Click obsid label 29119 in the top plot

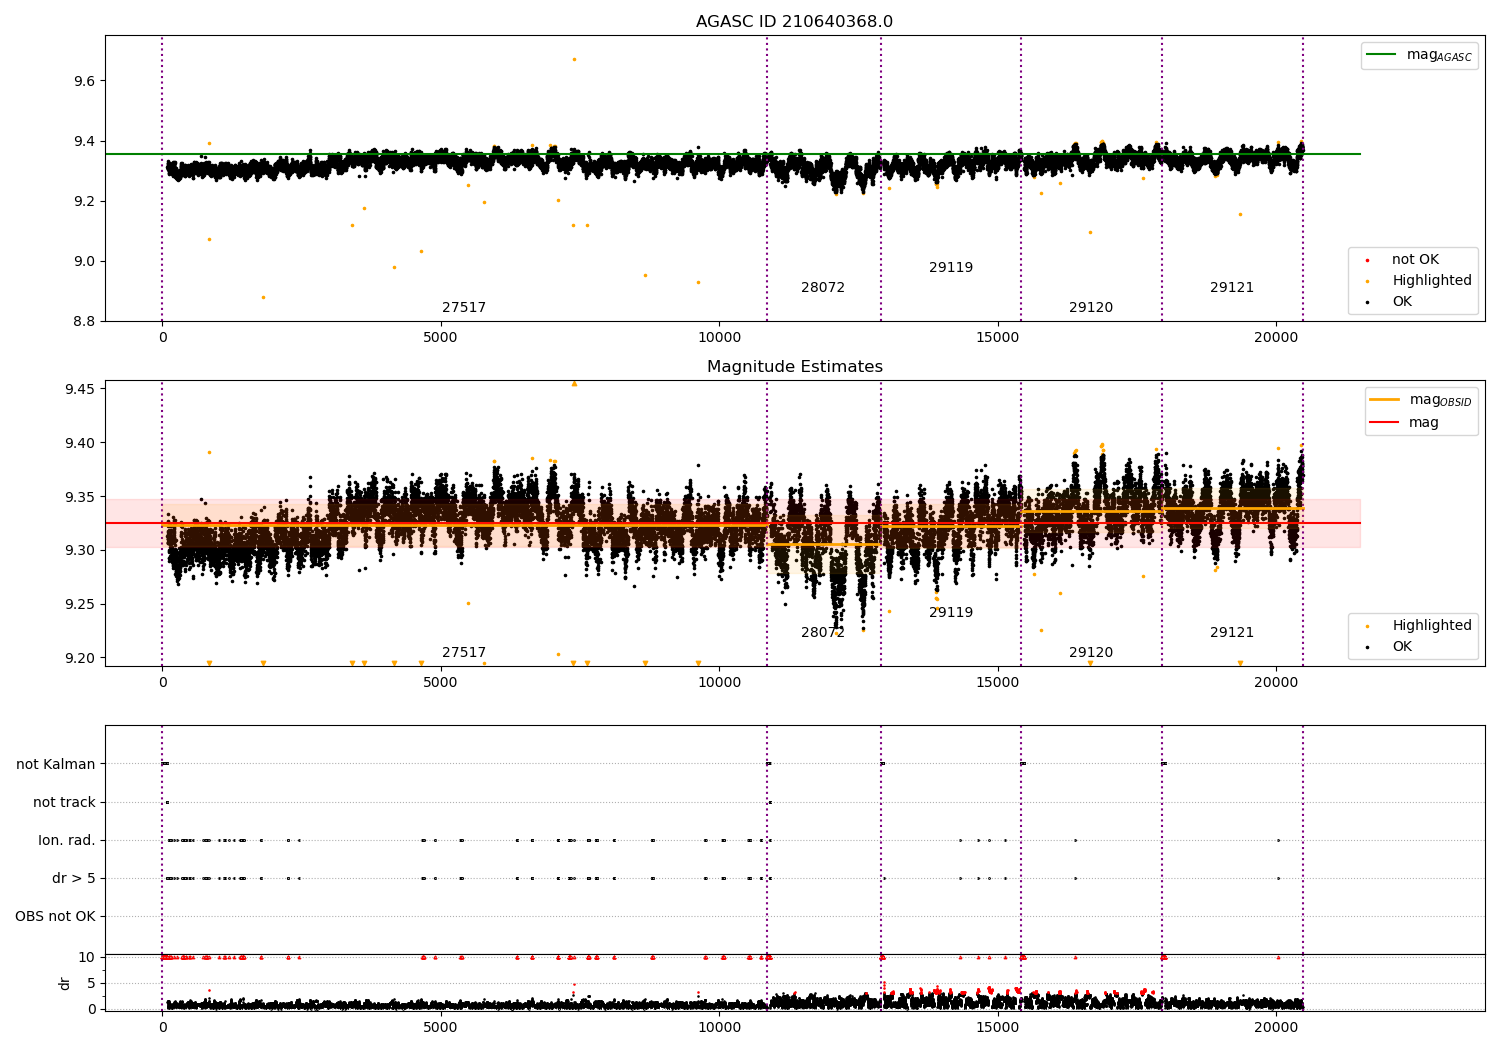(x=951, y=268)
